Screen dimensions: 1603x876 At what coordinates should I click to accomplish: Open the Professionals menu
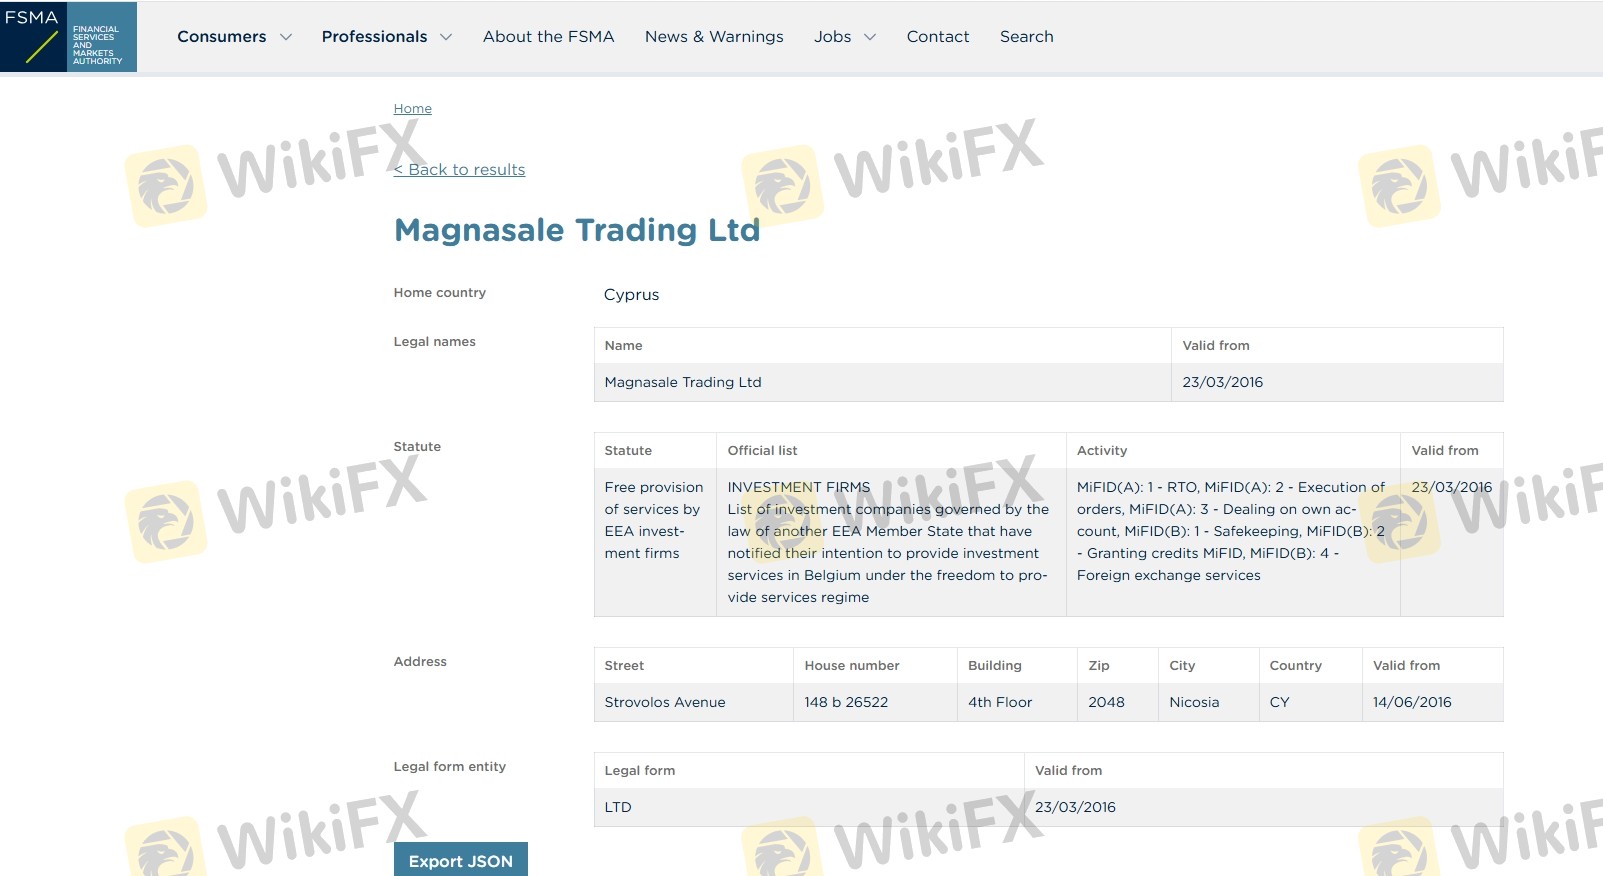(374, 37)
